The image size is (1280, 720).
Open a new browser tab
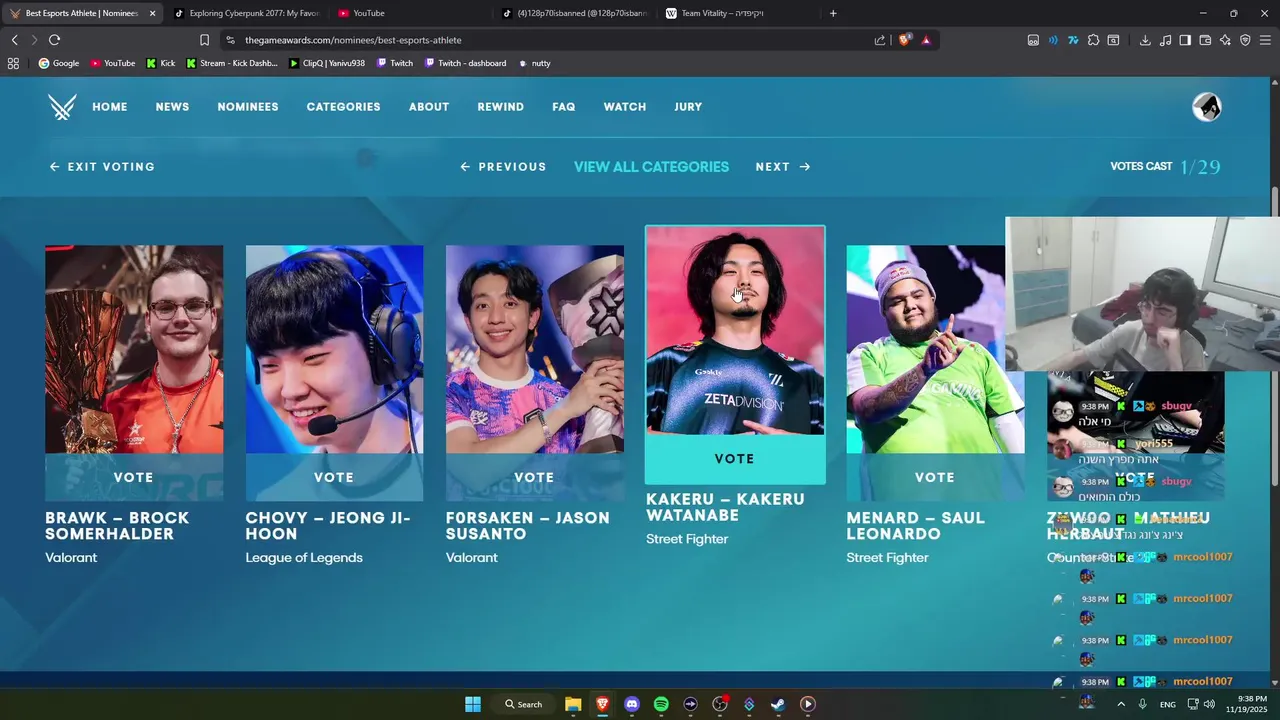(x=833, y=13)
